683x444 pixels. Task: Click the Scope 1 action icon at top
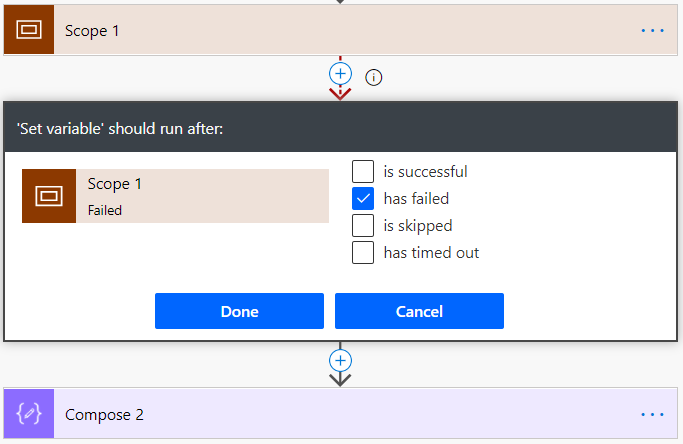(29, 30)
